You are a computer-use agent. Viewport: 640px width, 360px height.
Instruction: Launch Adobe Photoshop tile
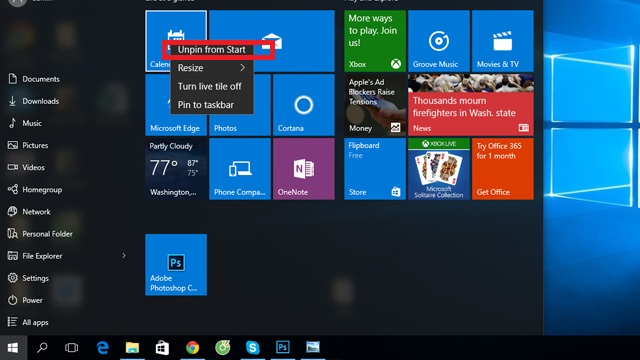click(176, 264)
